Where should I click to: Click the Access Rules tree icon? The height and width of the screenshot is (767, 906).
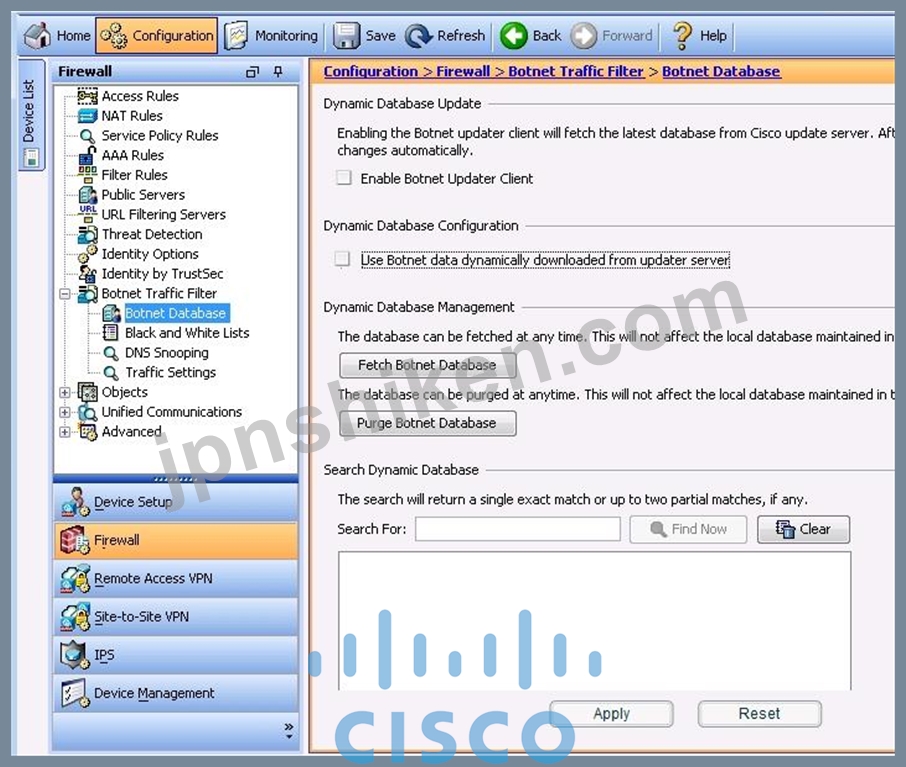click(88, 96)
